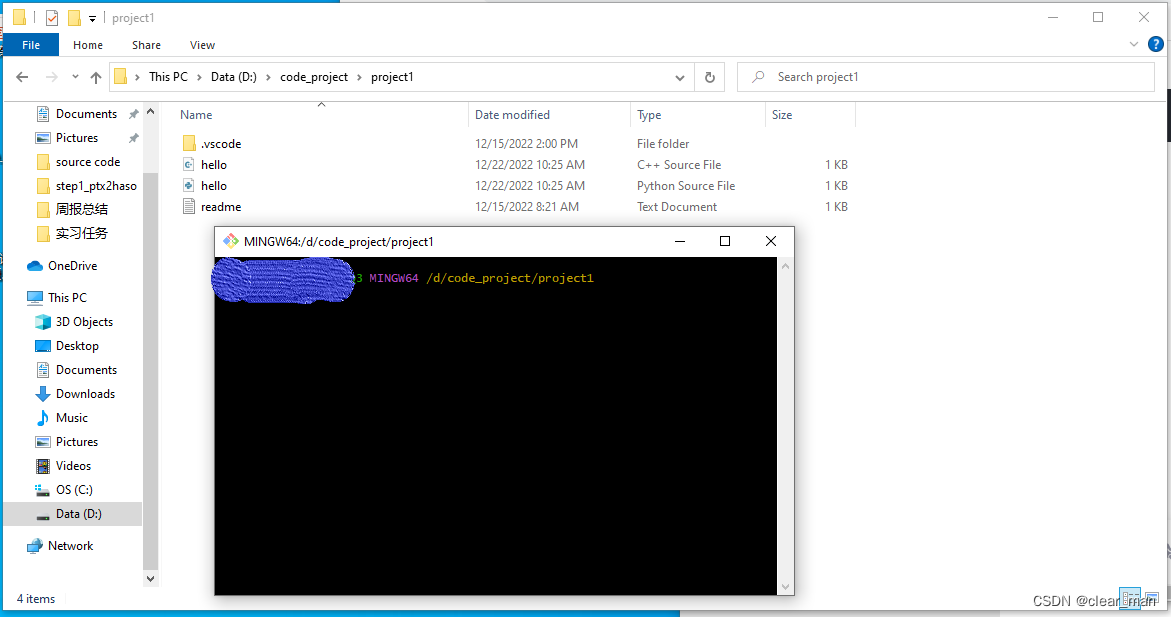Viewport: 1171px width, 617px height.
Task: Open the 周报总结 folder in sidebar
Action: coord(81,209)
